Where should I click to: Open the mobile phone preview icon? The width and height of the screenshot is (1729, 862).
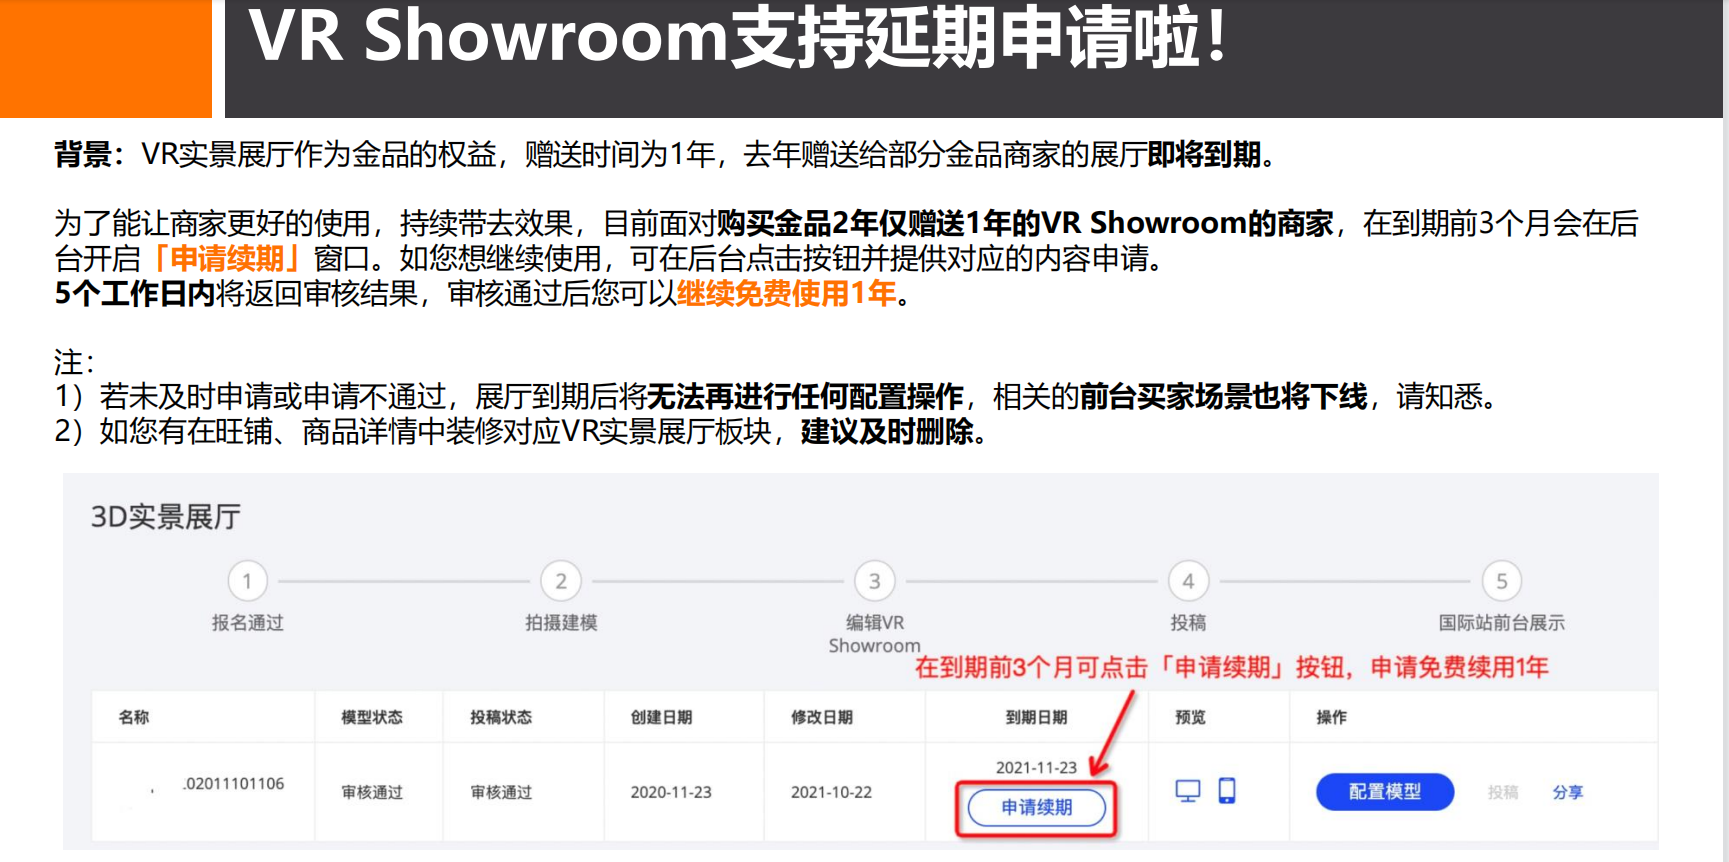click(x=1227, y=791)
